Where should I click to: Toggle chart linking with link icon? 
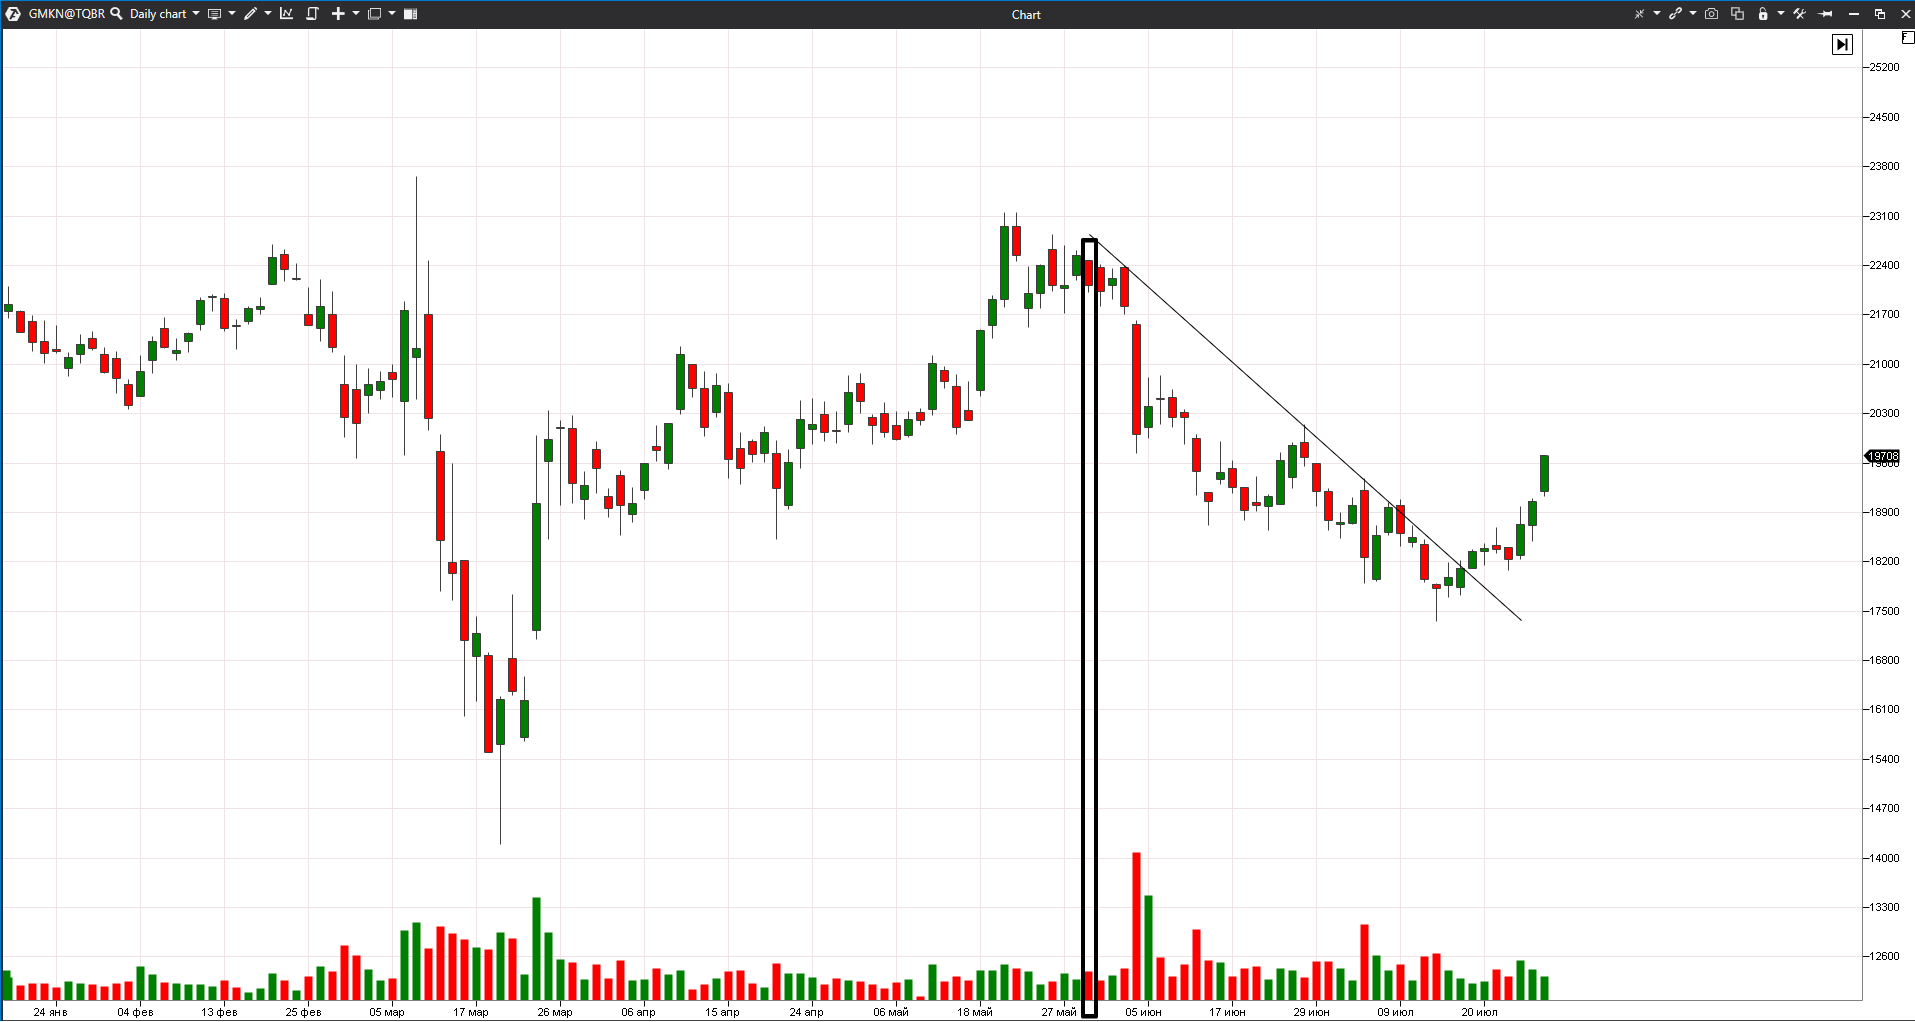point(1676,14)
